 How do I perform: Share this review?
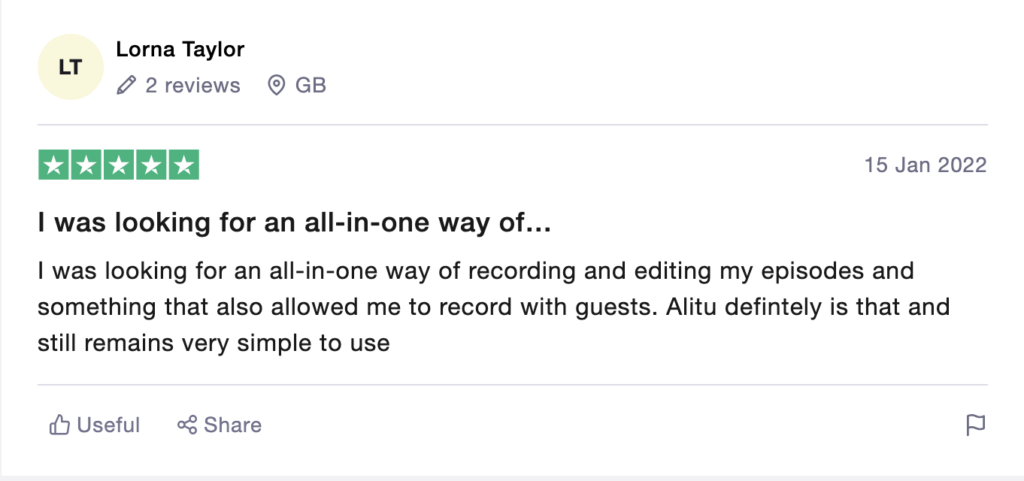(219, 425)
